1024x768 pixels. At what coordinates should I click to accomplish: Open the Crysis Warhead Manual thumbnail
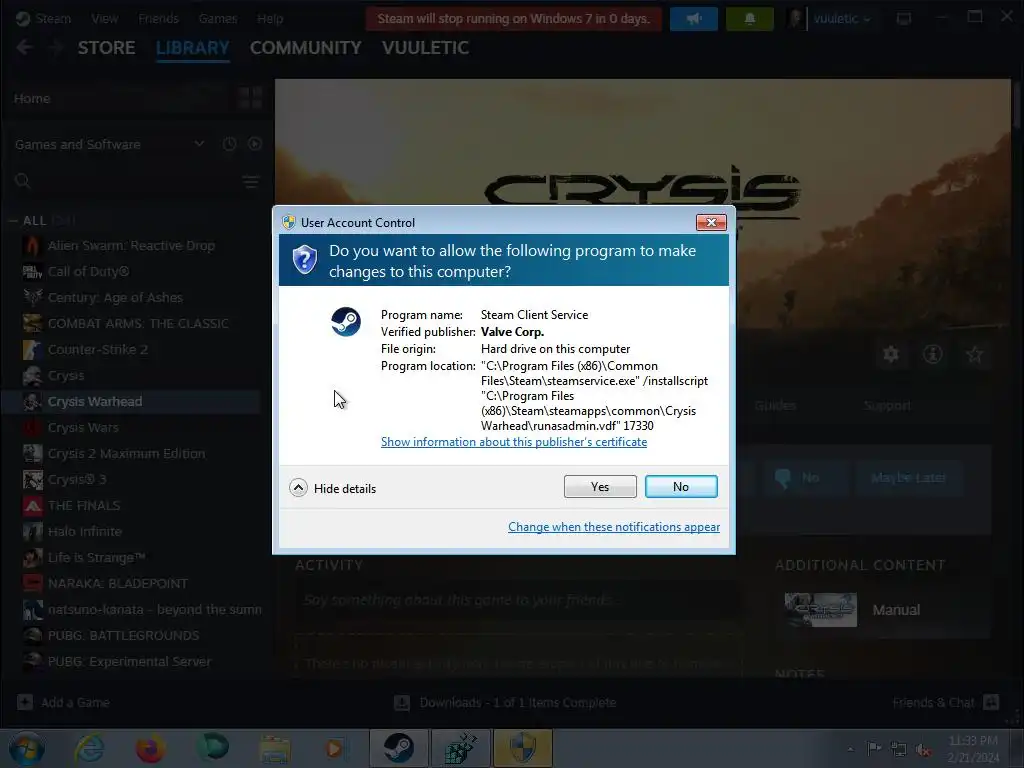coord(820,610)
